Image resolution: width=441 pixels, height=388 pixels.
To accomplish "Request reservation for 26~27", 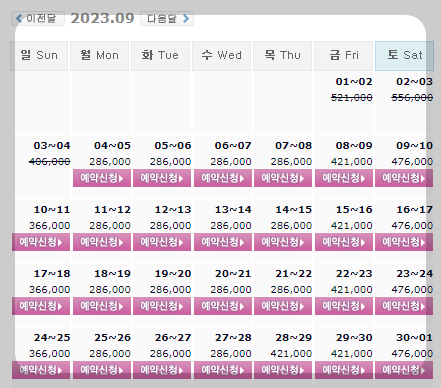I will 162,370.
